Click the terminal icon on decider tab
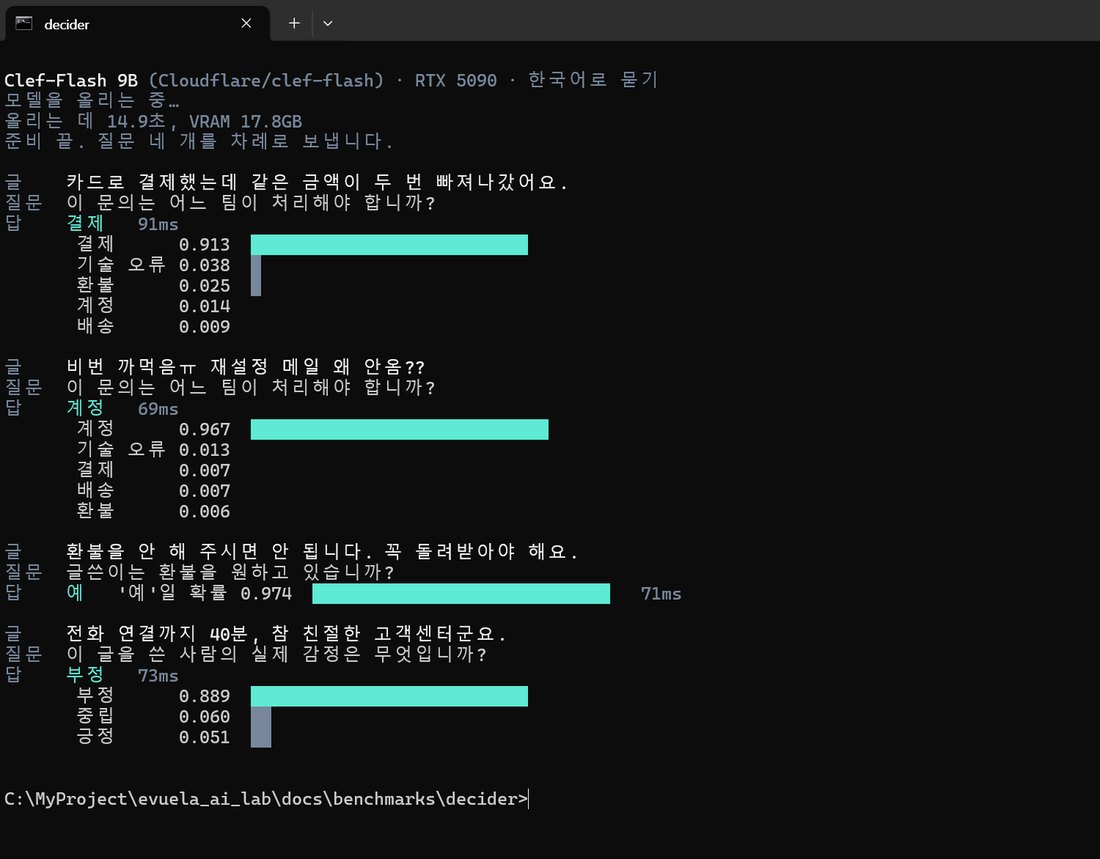The image size is (1100, 859). coord(24,24)
